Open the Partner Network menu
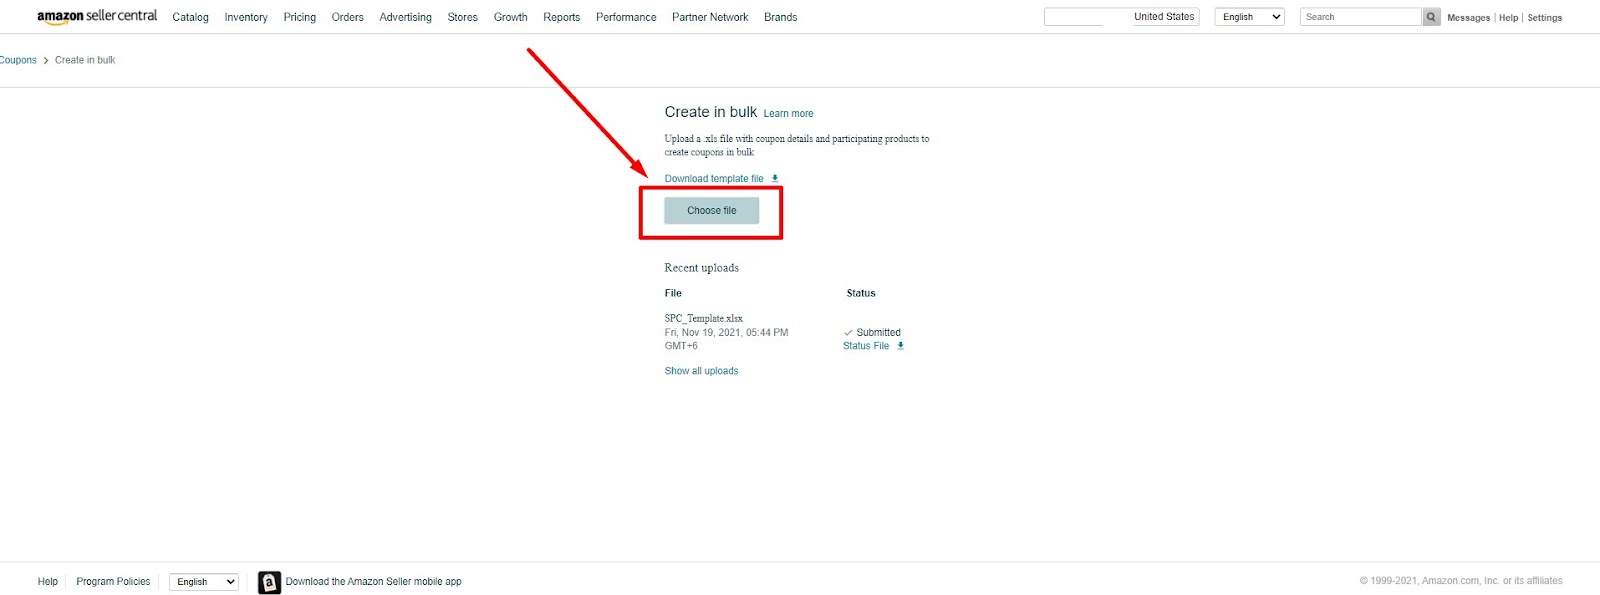Screen dimensions: 1600x595 click(710, 17)
